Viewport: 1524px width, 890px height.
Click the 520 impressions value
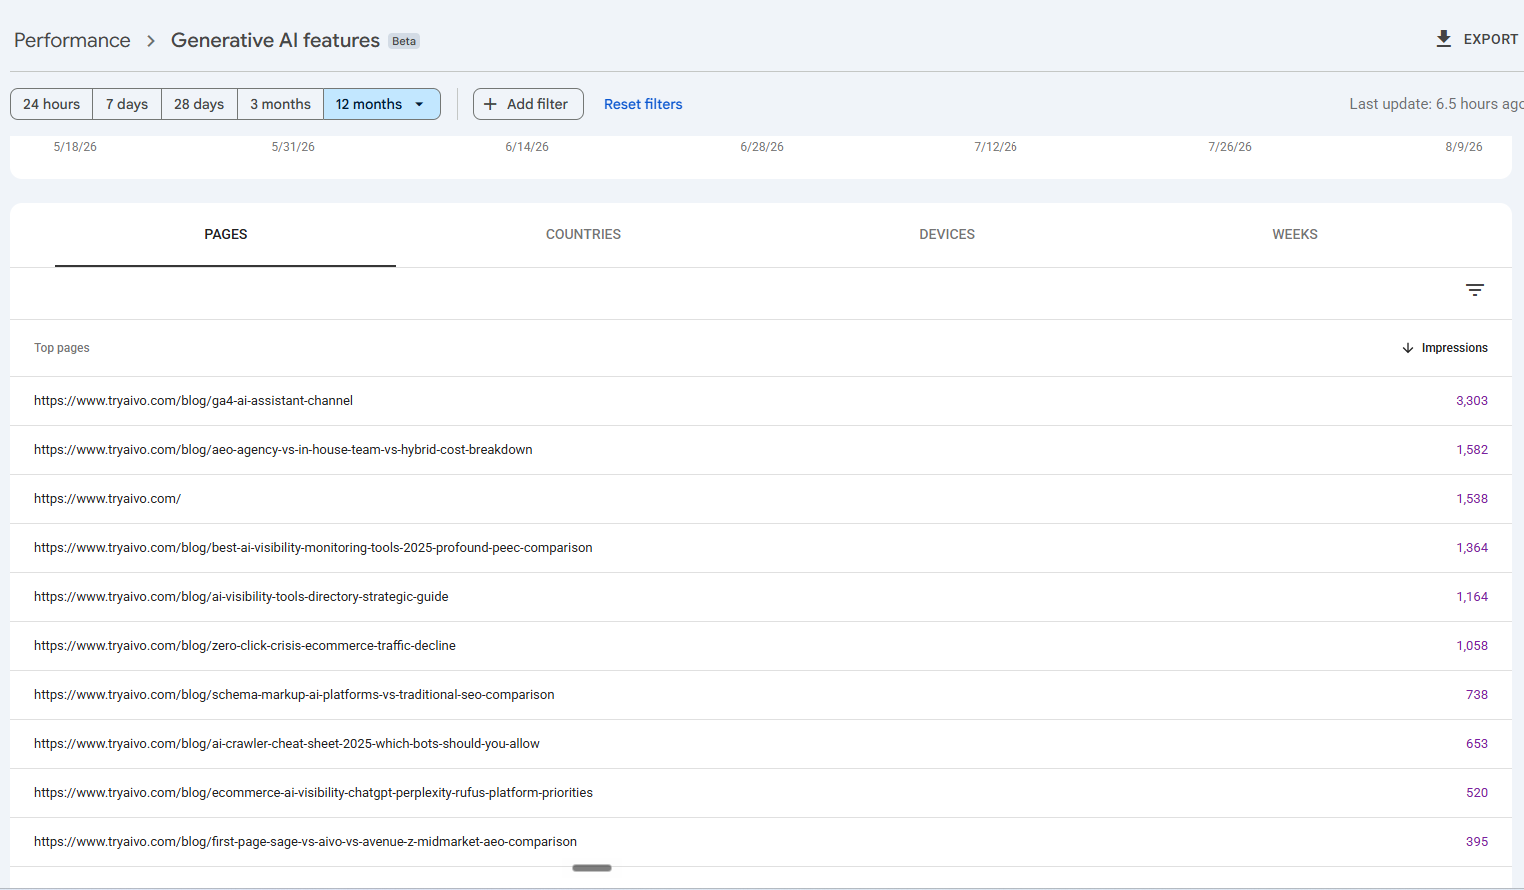[x=1477, y=793]
